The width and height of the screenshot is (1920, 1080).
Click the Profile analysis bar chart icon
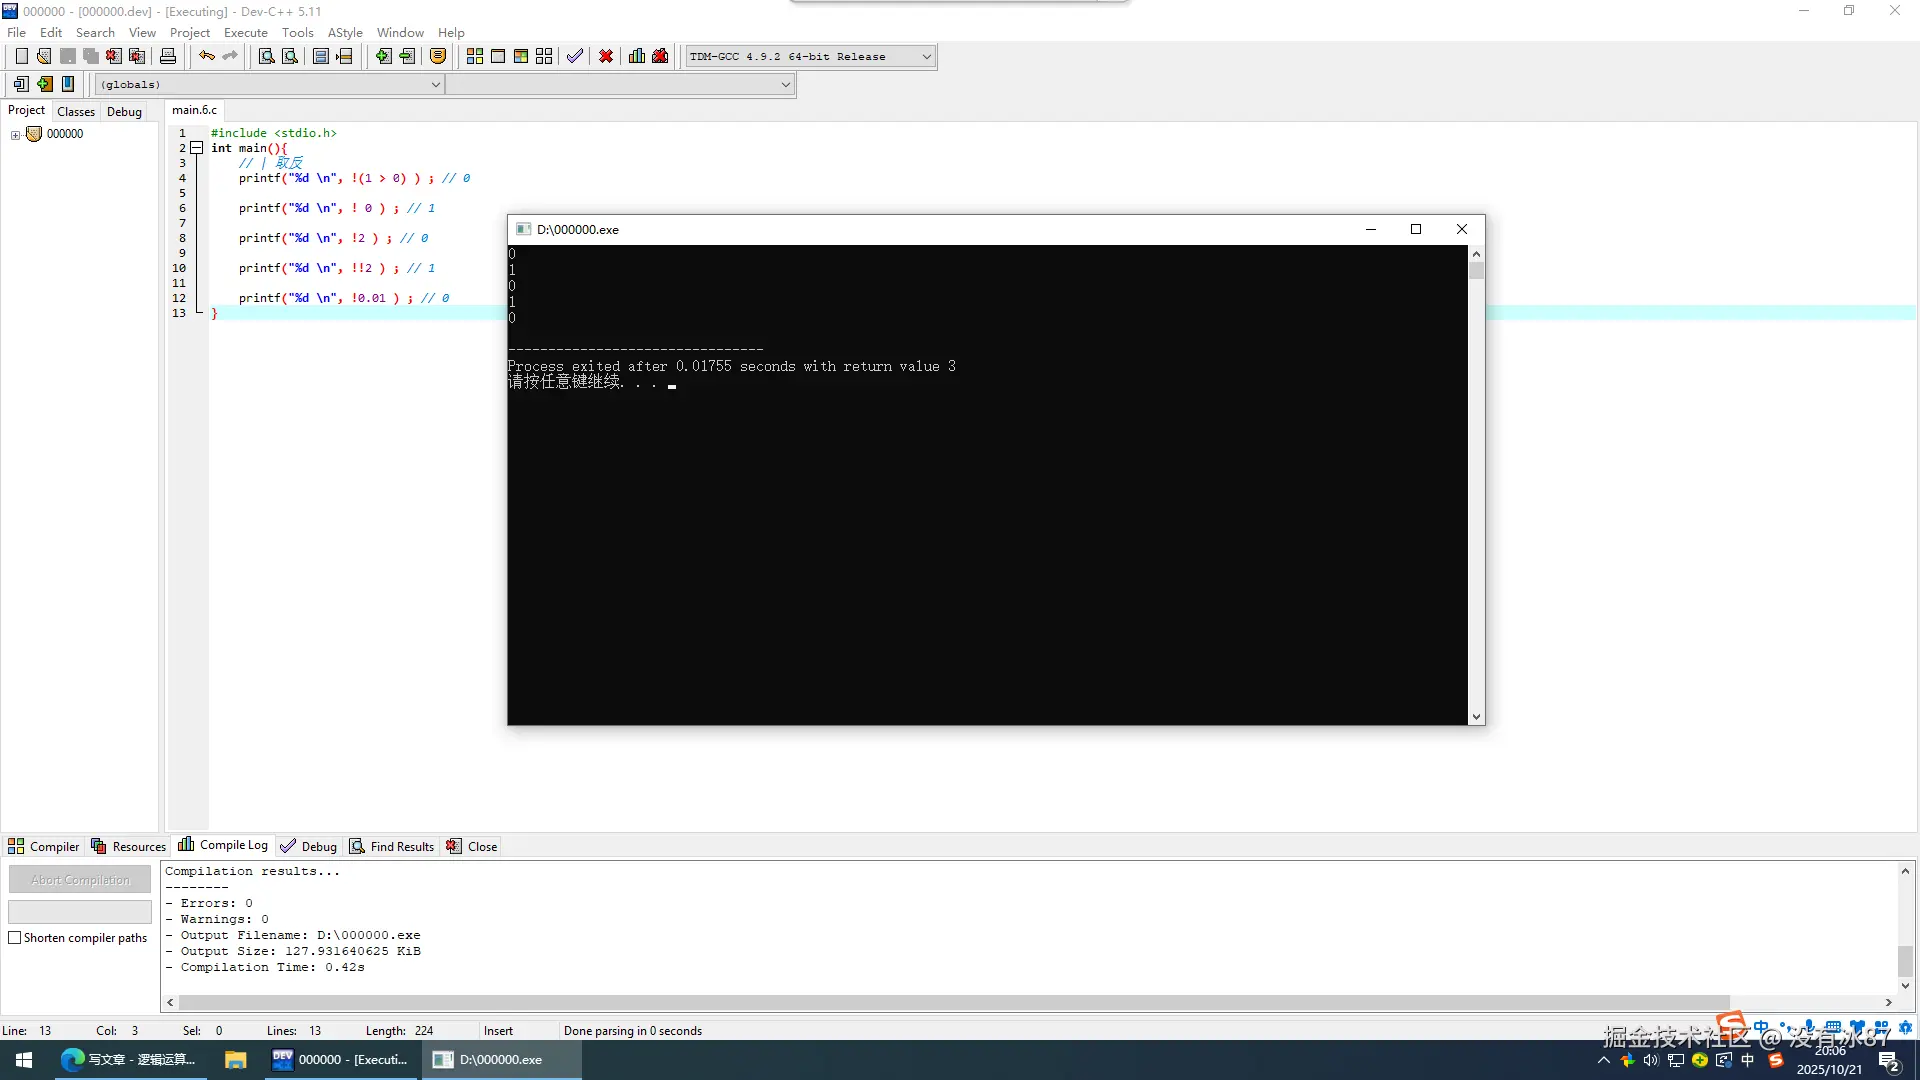click(x=637, y=57)
